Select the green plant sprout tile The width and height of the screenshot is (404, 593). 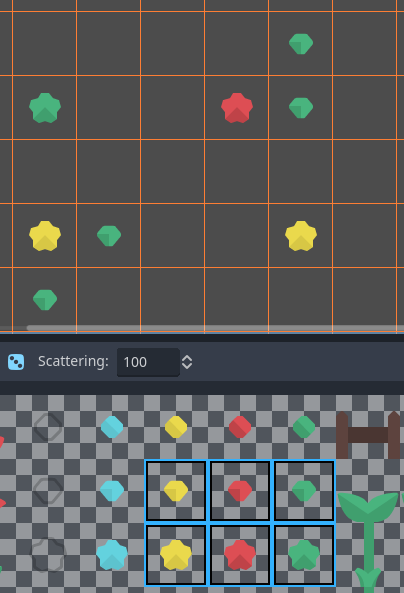(x=368, y=541)
